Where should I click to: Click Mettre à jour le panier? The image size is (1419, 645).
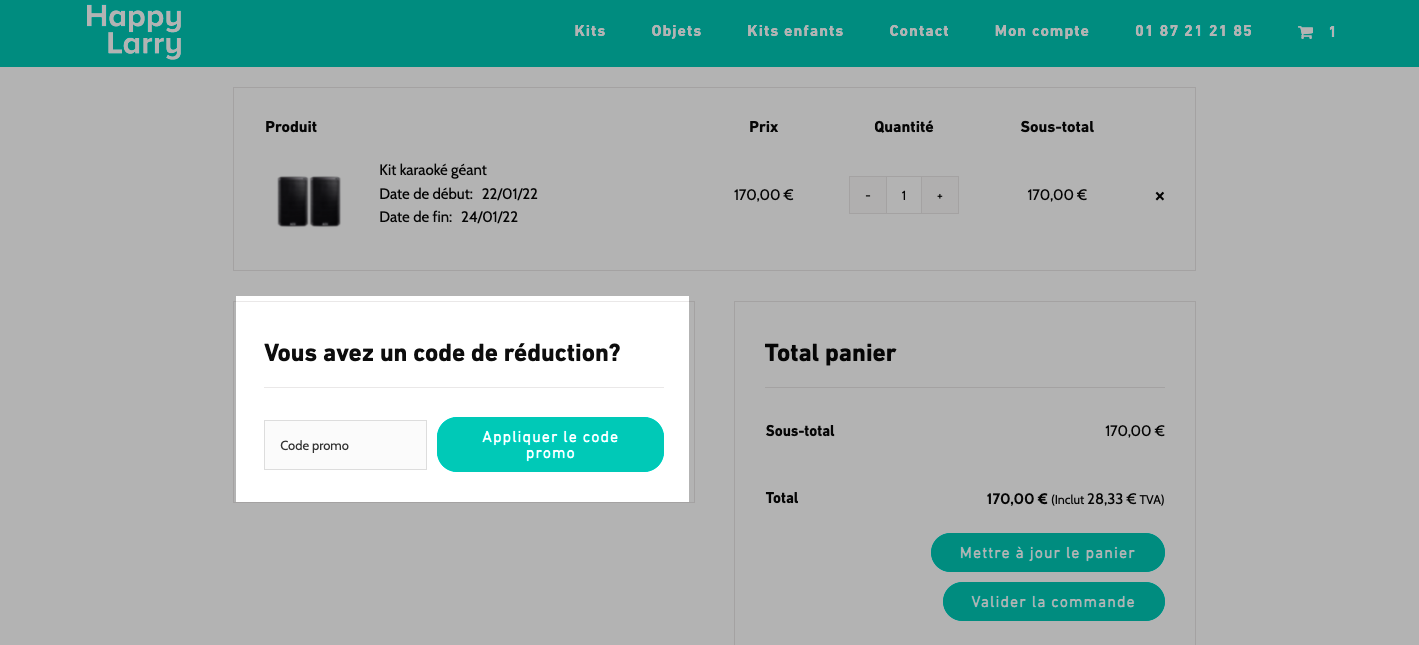click(1047, 553)
